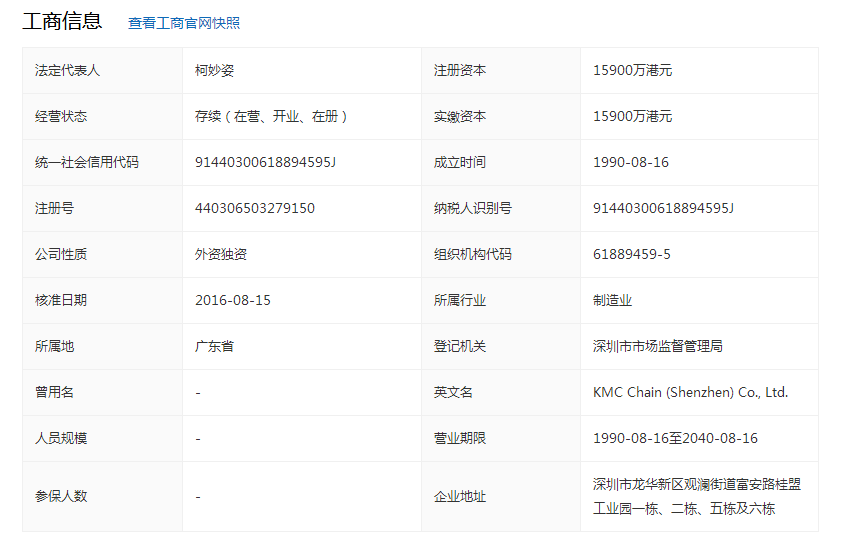Click the 统一社会信用代码 label cell

pyautogui.click(x=103, y=162)
